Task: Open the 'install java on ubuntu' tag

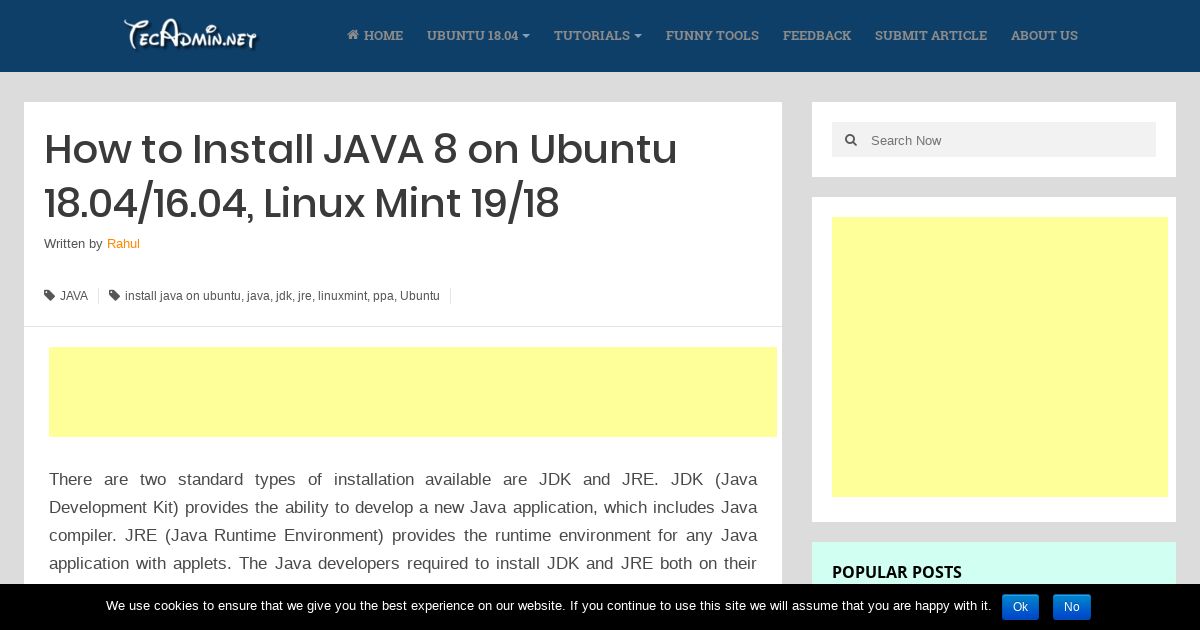Action: point(183,296)
